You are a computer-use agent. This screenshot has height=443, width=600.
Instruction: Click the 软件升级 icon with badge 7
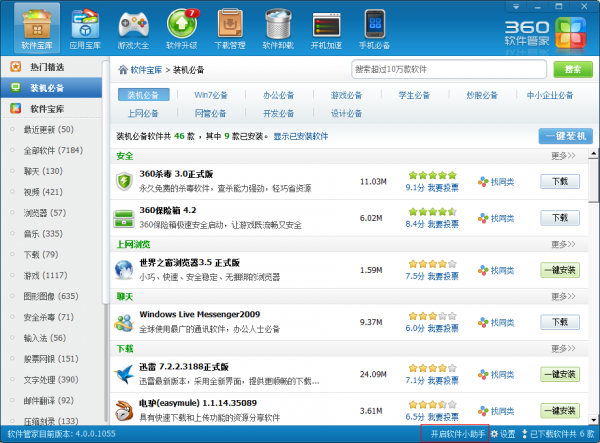tap(182, 28)
